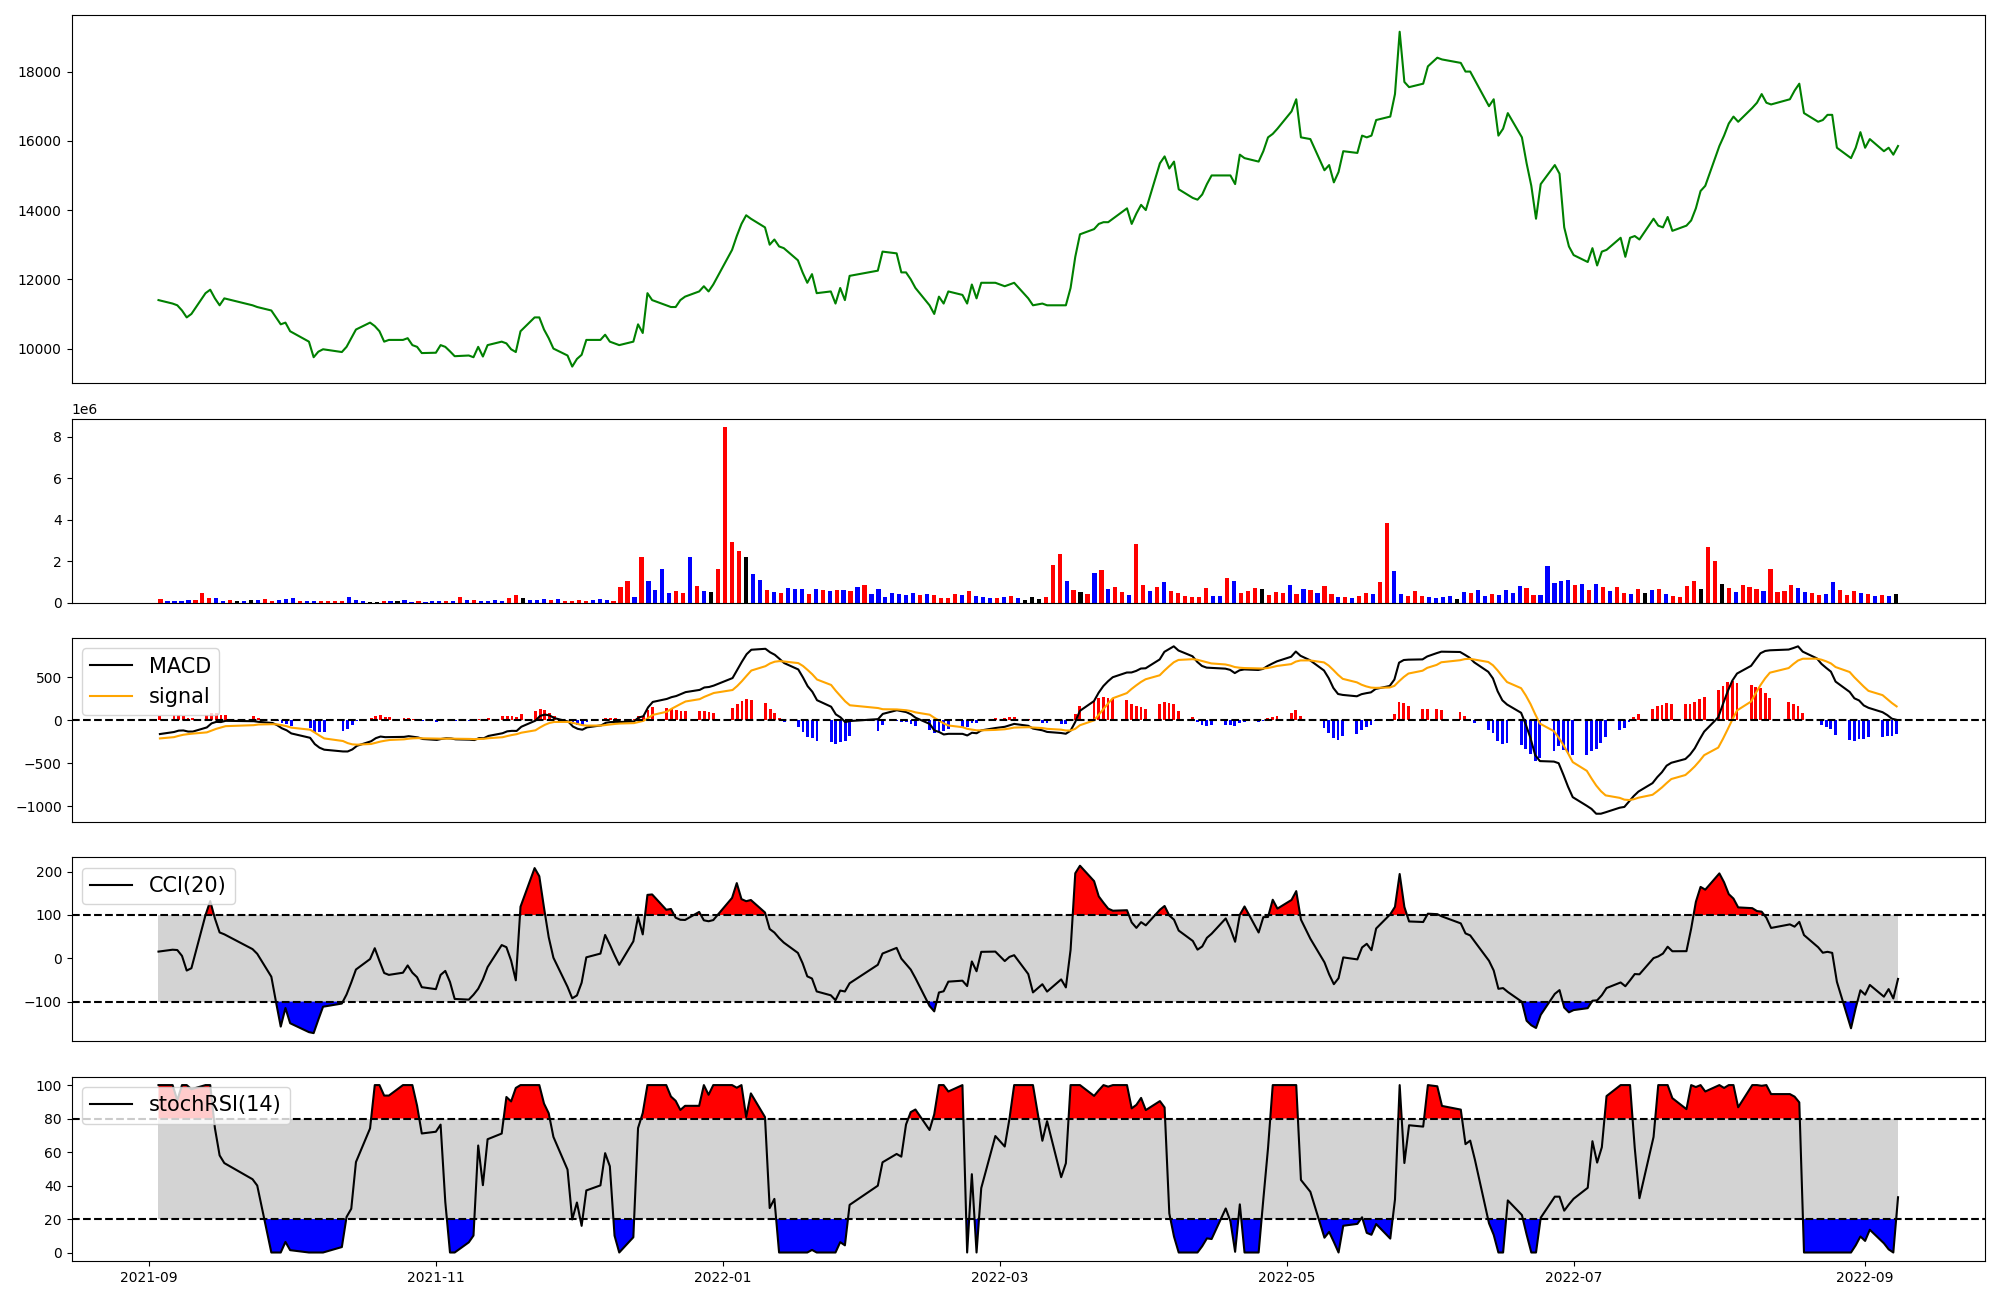Click the 2021-11 date tick label
This screenshot has width=2000, height=1300.
coord(436,1277)
